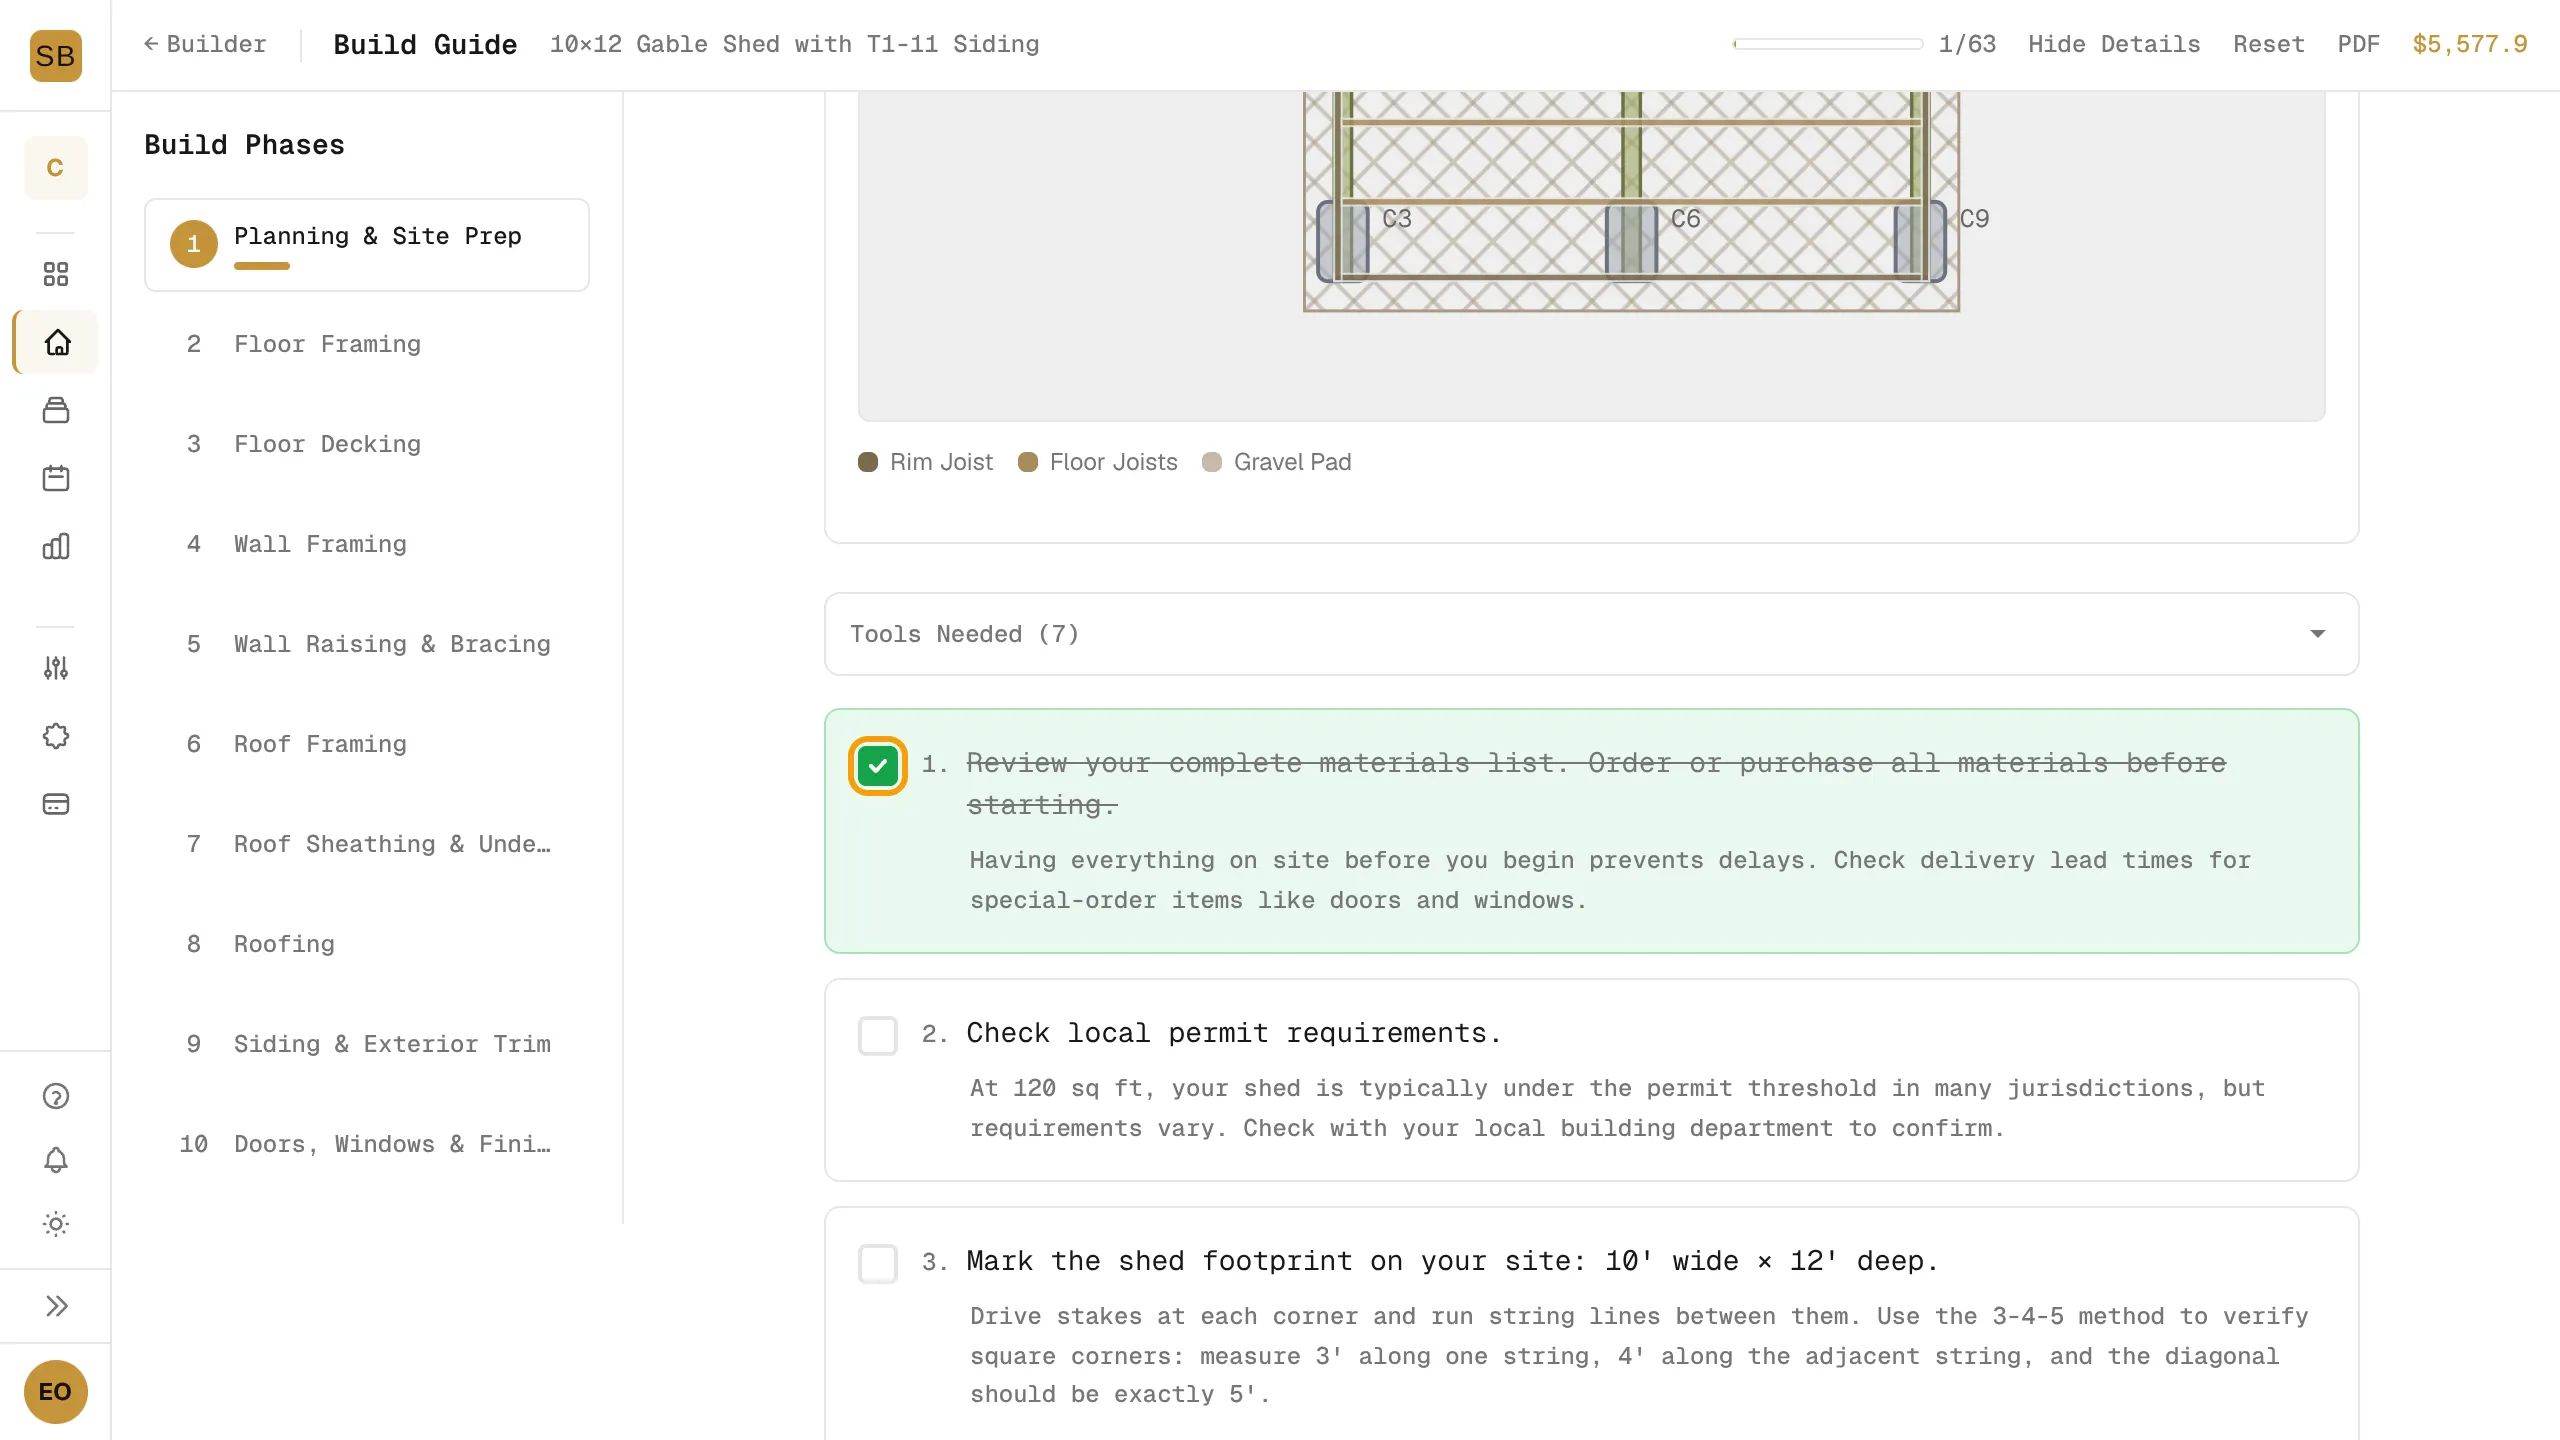Viewport: 2560px width, 1440px height.
Task: Open the C workspace icon
Action: coord(55,168)
